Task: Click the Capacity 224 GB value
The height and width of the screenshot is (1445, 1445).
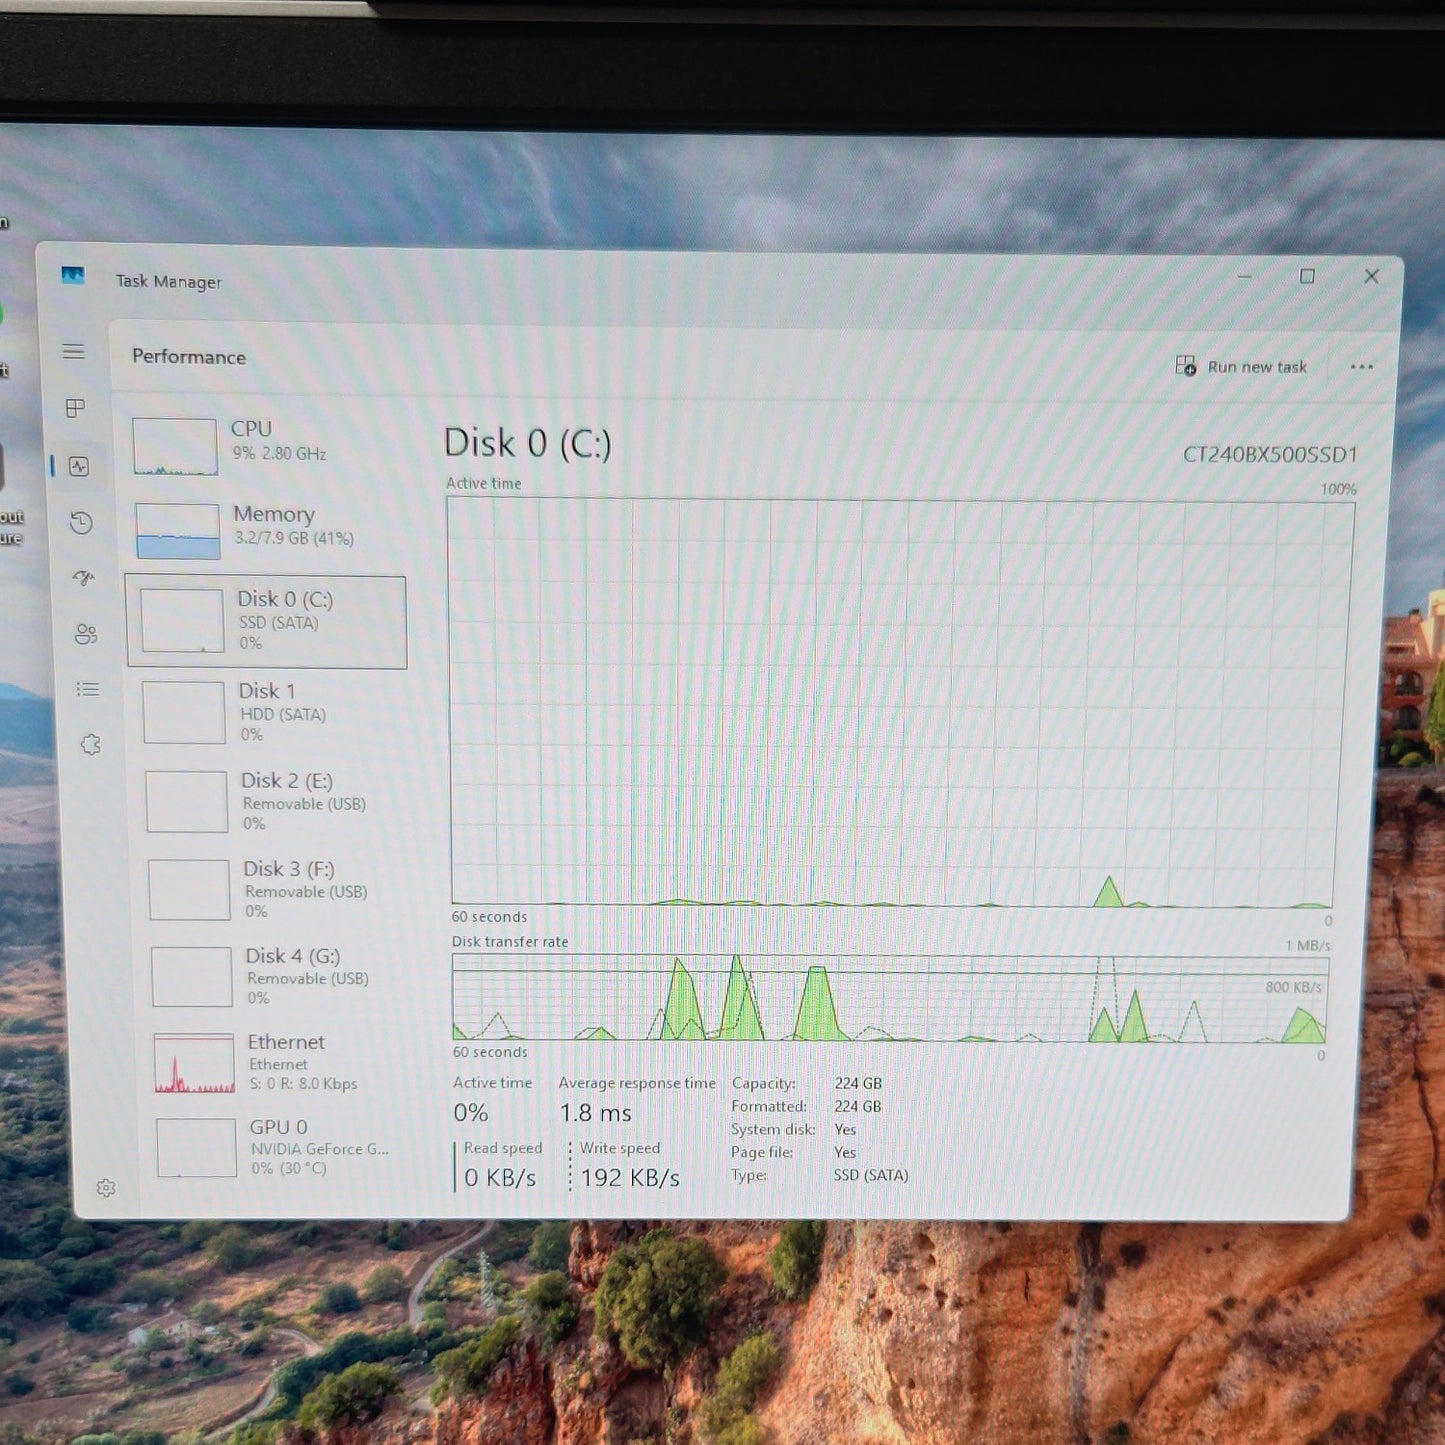Action: click(858, 1083)
